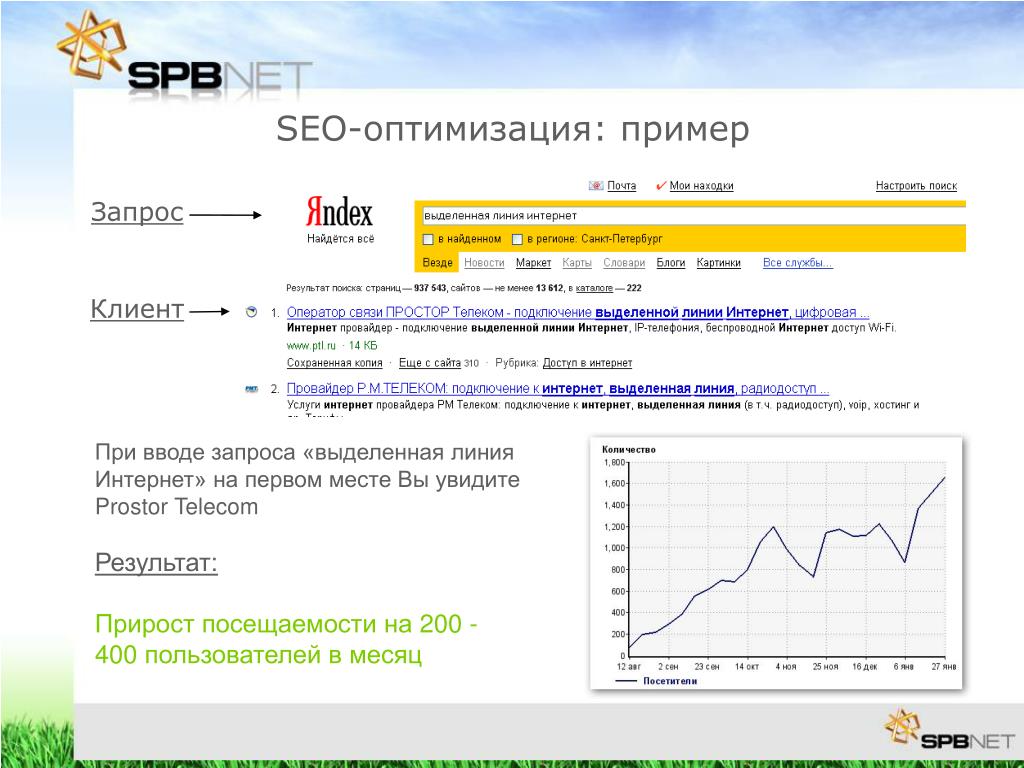The height and width of the screenshot is (768, 1024).
Task: Click the SPBNET logo in the top corner
Action: click(x=184, y=57)
